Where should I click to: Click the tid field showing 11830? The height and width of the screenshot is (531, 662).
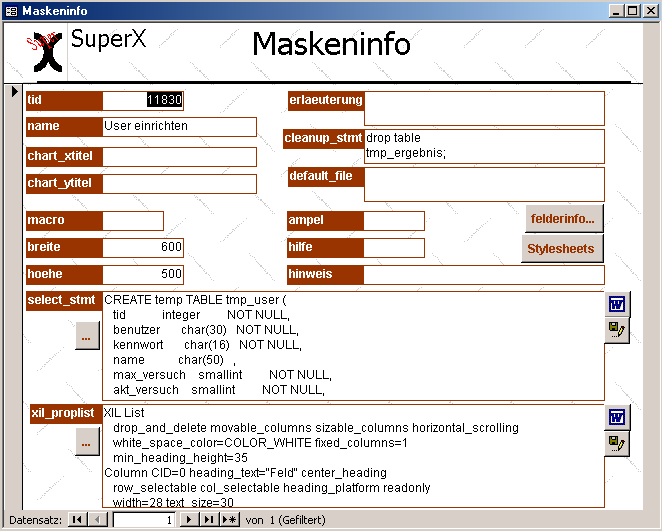(143, 100)
